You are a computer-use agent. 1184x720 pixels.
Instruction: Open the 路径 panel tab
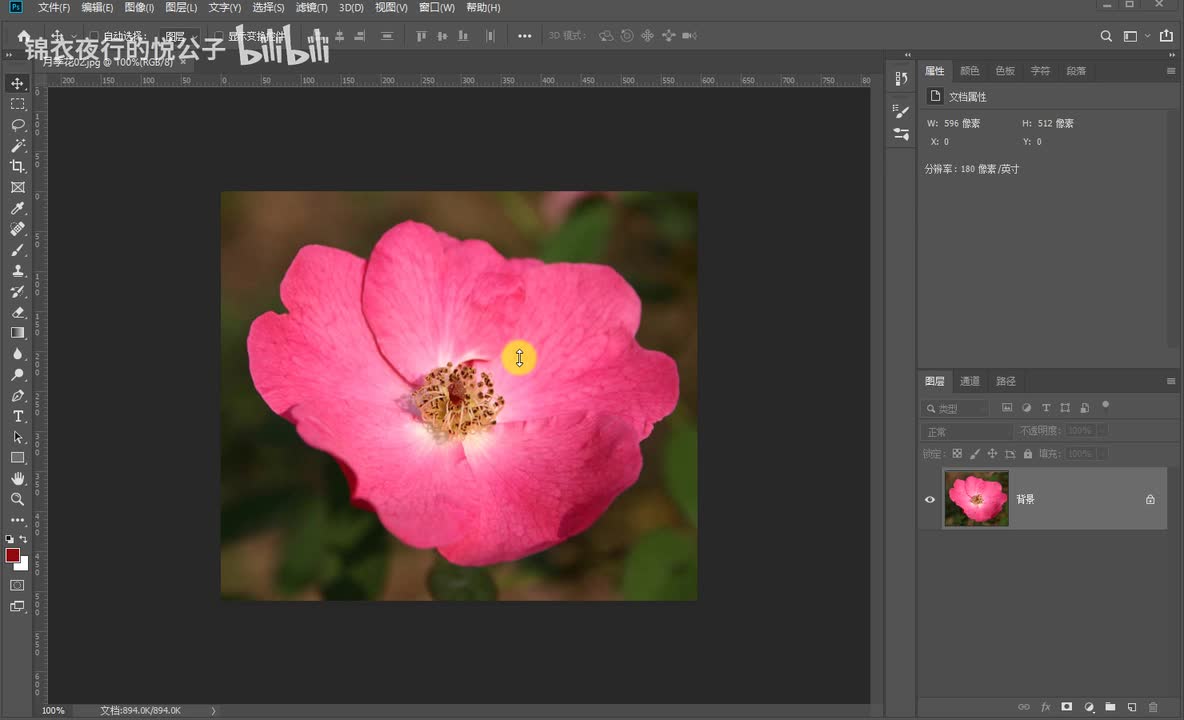(x=1006, y=381)
